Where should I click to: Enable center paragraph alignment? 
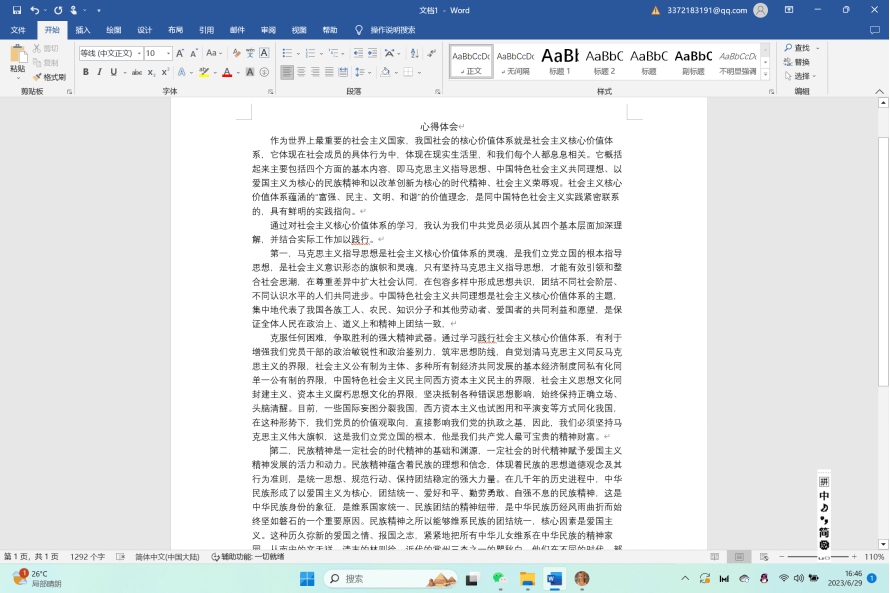pos(301,72)
